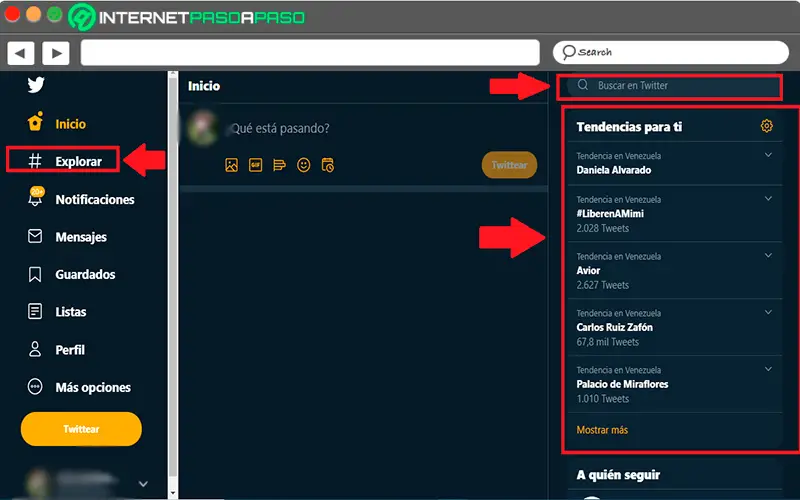Click the browser address bar
The width and height of the screenshot is (800, 500).
point(310,53)
